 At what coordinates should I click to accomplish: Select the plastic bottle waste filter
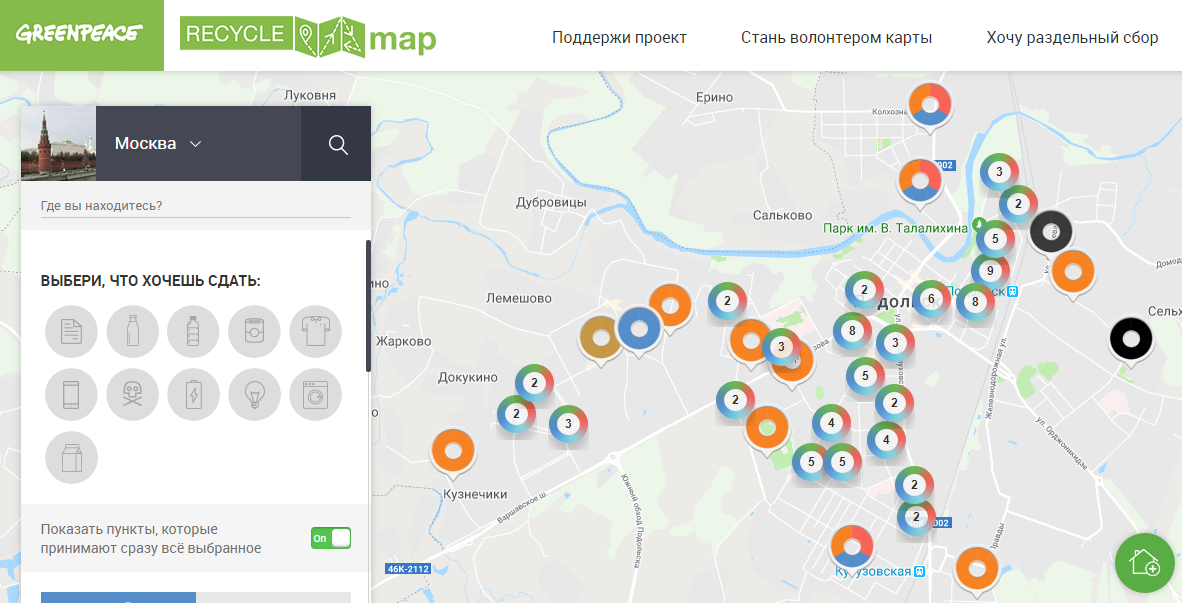point(194,331)
